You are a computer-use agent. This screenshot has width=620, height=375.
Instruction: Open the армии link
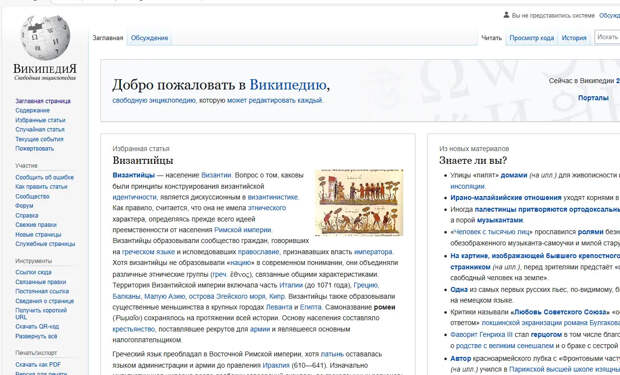(260, 329)
